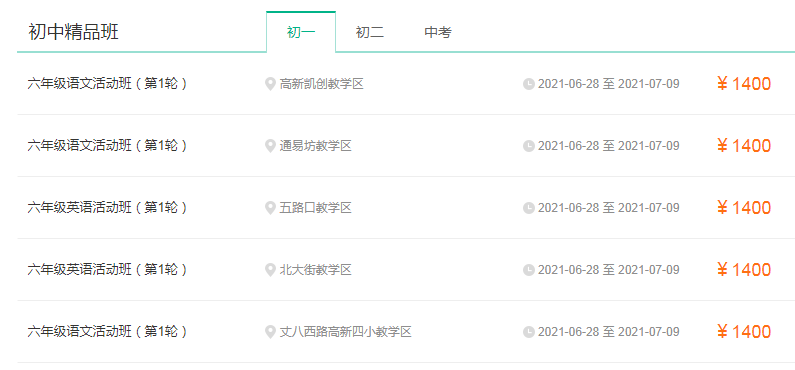Click location pin icon beside 北大街教学区
The image size is (795, 370).
[270, 270]
